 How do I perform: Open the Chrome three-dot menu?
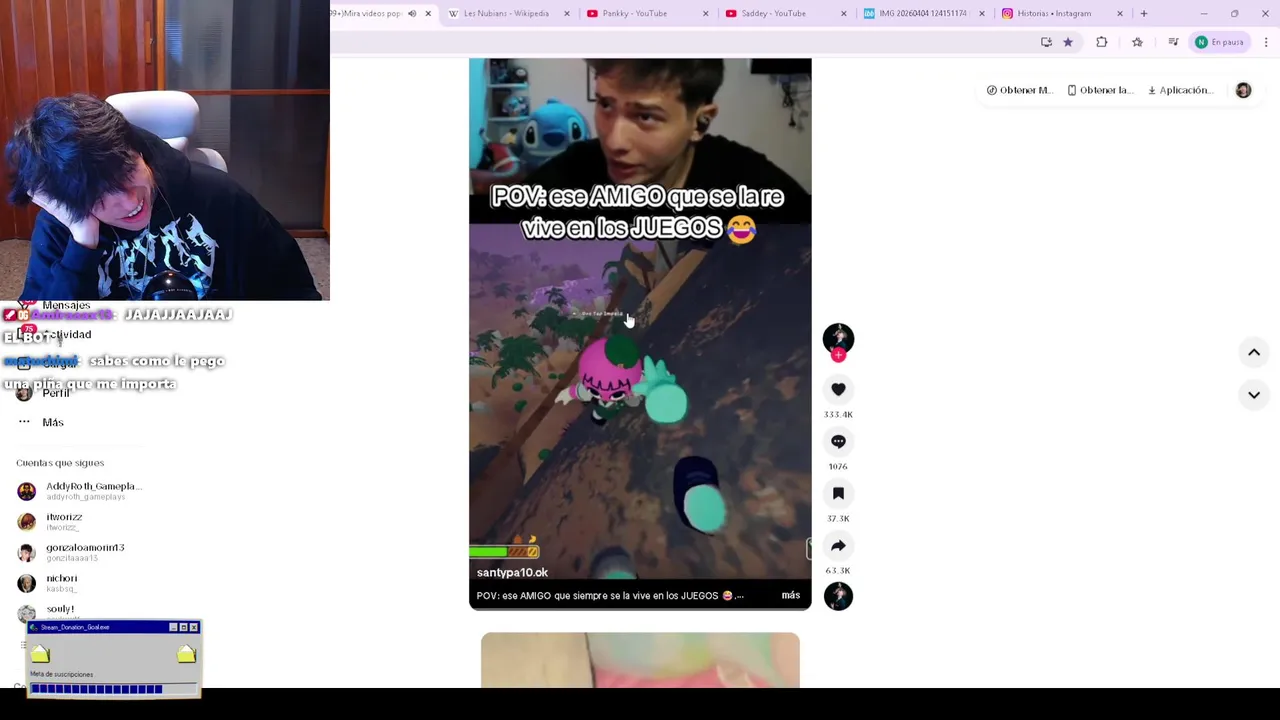coord(1266,42)
